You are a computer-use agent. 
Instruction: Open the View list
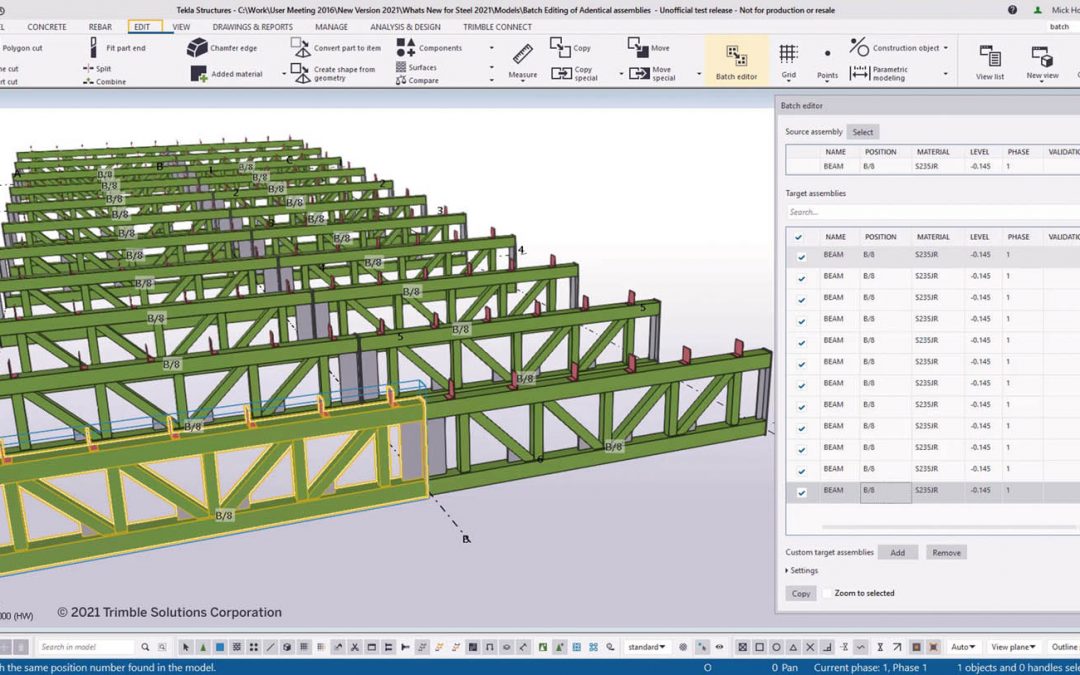pos(990,62)
